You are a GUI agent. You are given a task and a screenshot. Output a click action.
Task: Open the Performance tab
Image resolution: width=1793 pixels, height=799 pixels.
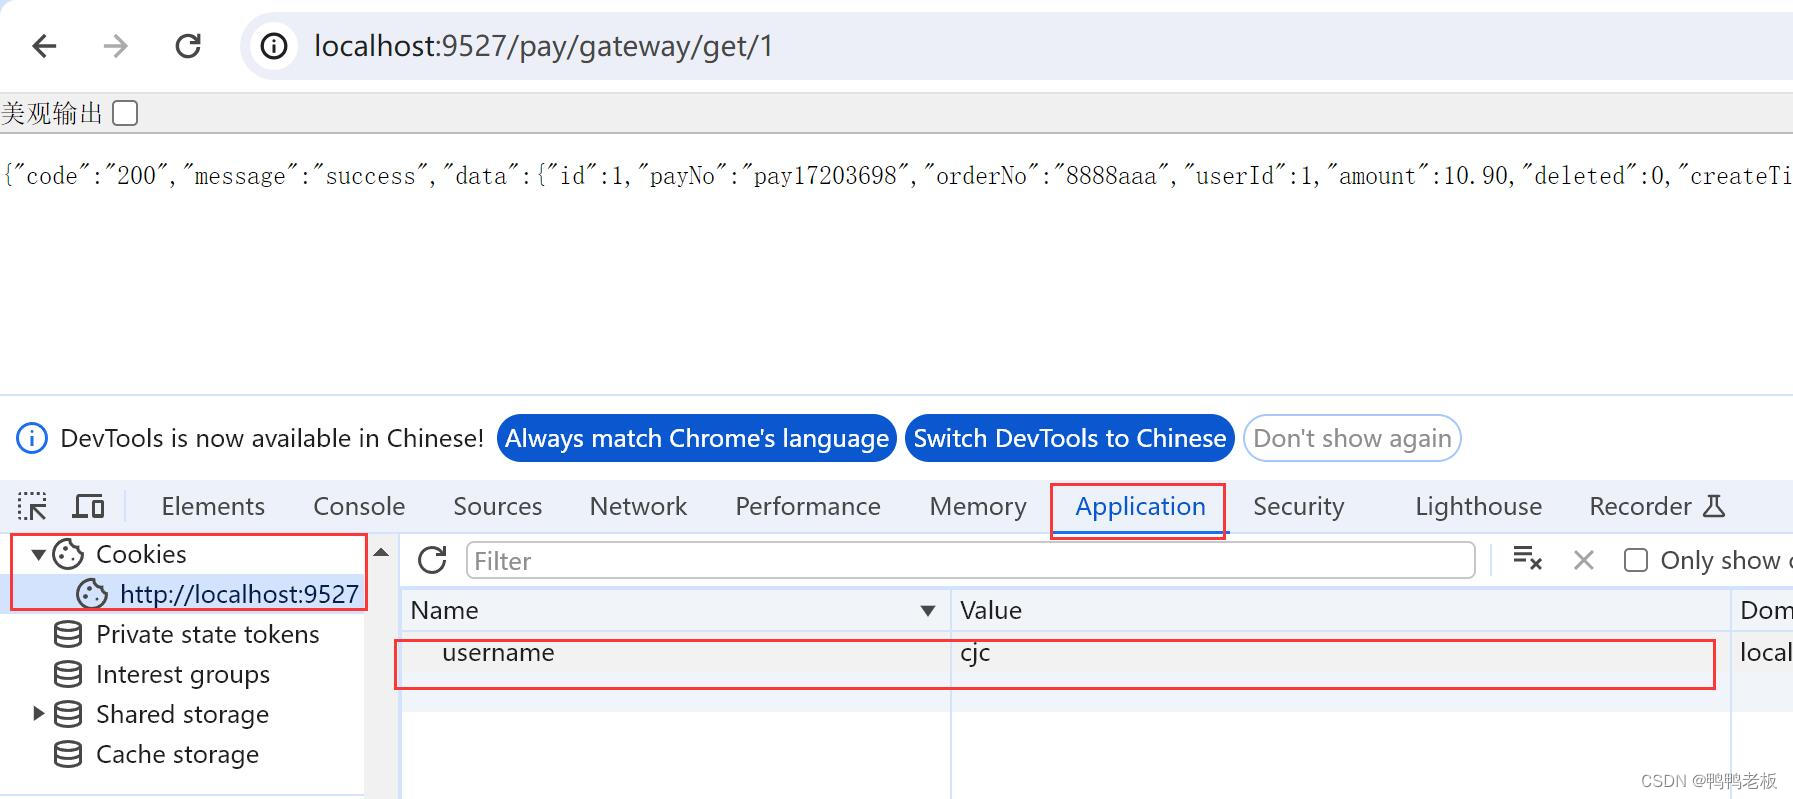(x=808, y=506)
